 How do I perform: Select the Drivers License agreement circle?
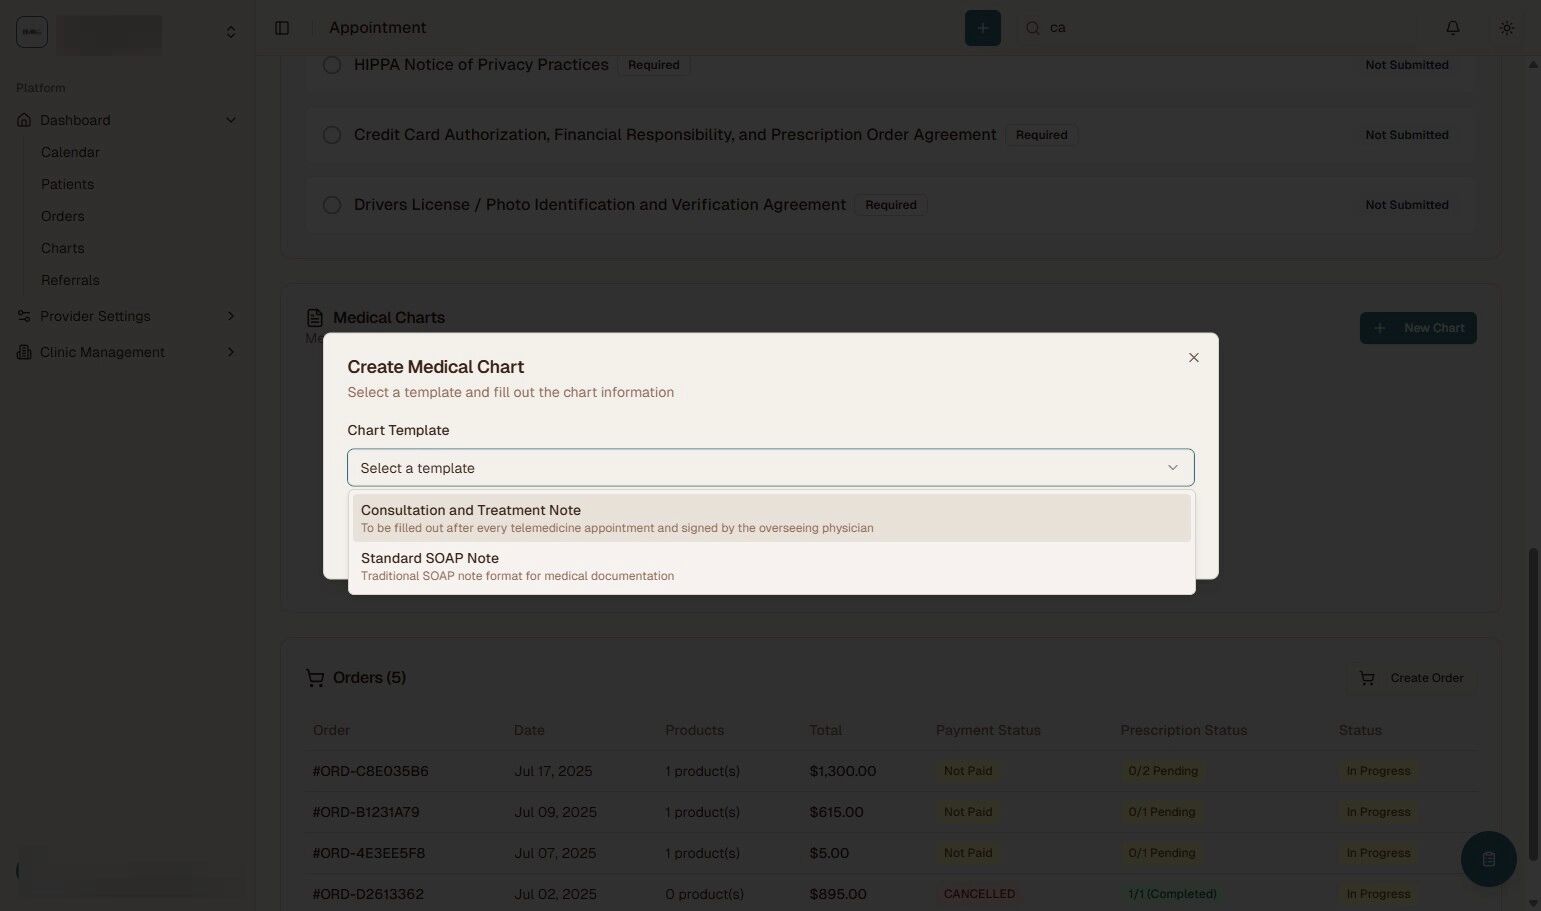(x=332, y=205)
